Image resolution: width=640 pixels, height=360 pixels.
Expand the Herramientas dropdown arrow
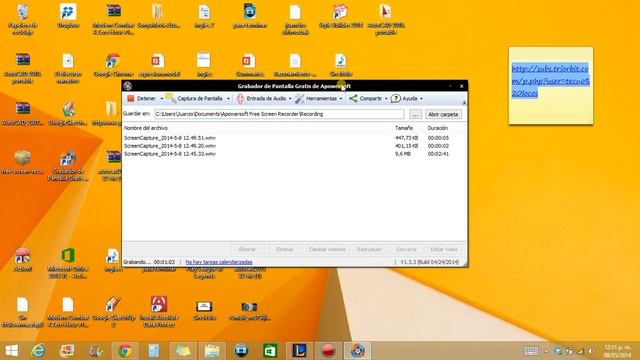341,99
